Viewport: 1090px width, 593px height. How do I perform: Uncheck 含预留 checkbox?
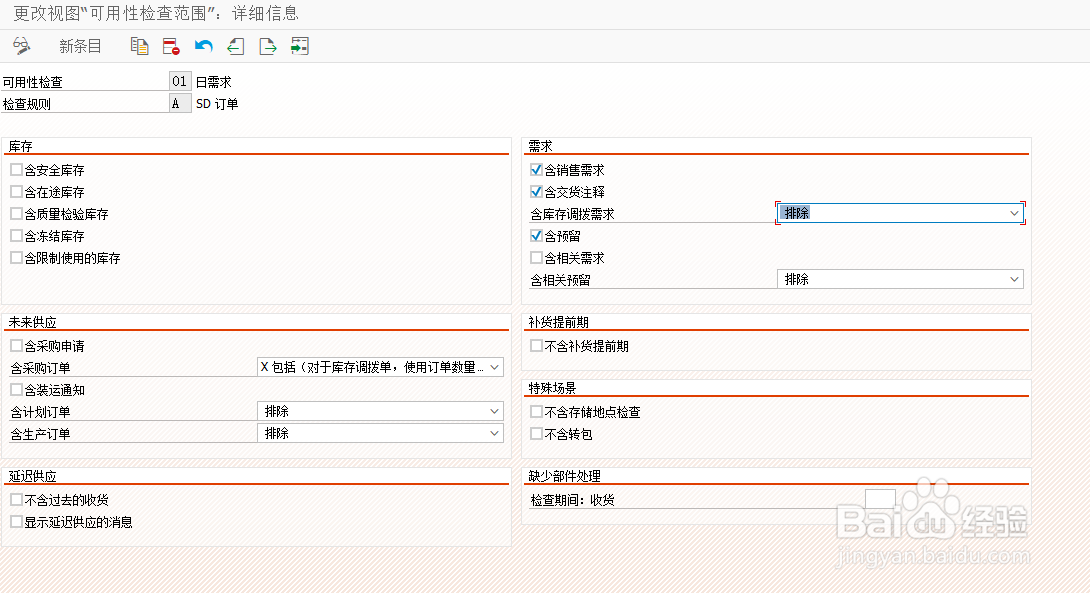(536, 236)
